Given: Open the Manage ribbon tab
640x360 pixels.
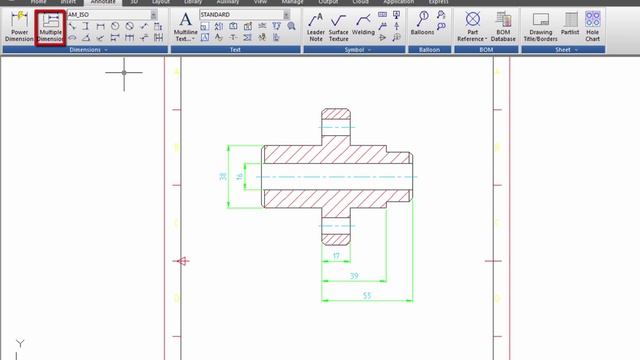Looking at the screenshot, I should click(293, 2).
